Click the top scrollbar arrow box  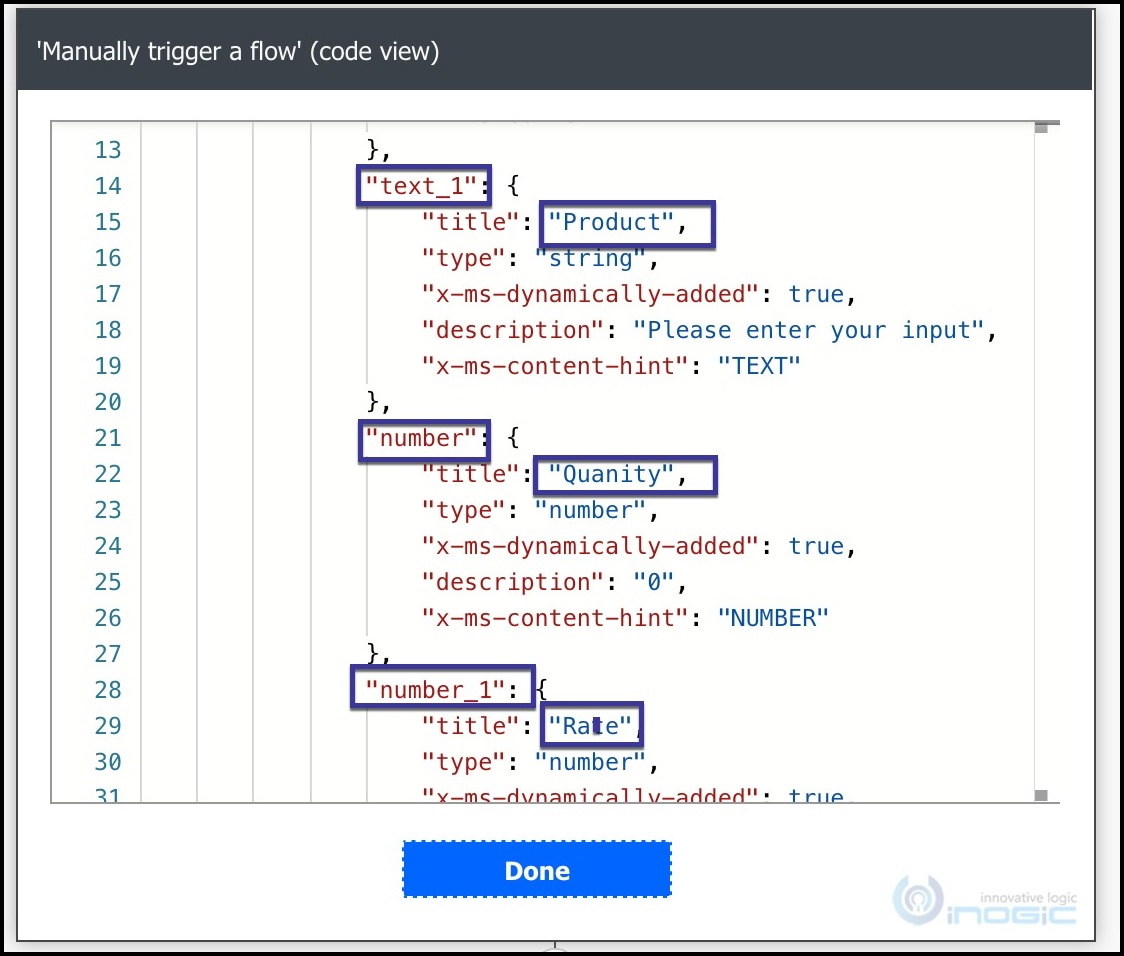pos(1040,128)
